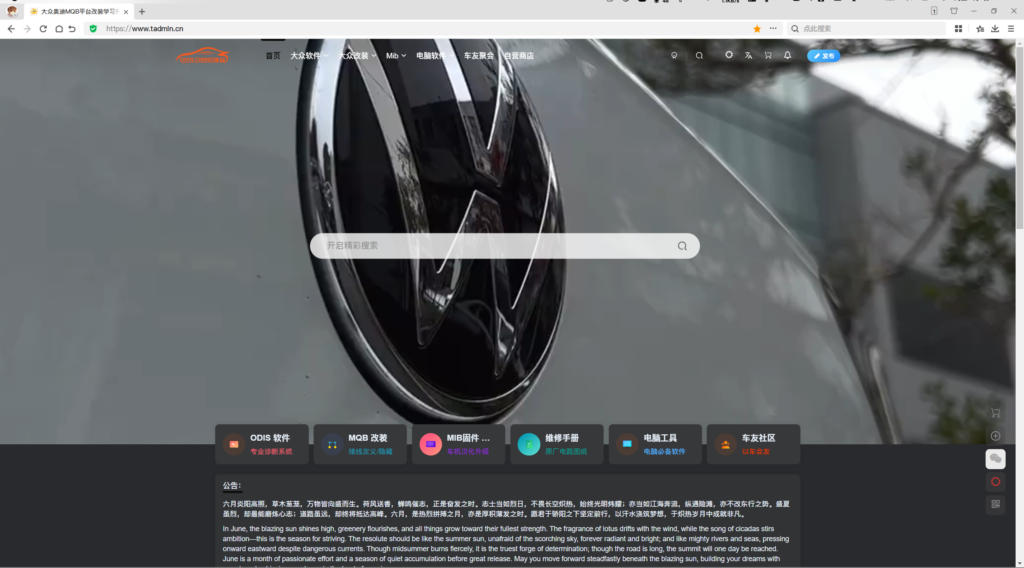The width and height of the screenshot is (1024, 568).
Task: Open the ODIS 软件 card
Action: point(262,444)
